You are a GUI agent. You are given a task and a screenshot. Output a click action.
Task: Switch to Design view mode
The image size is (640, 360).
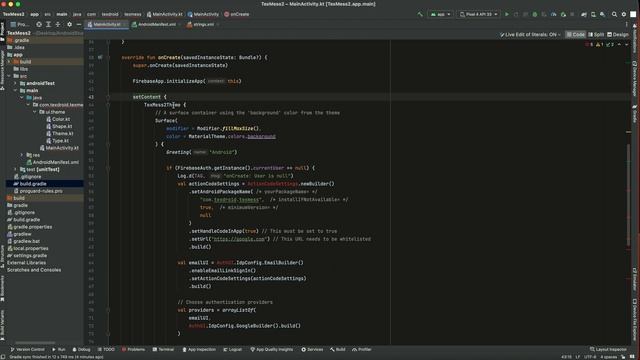click(618, 35)
